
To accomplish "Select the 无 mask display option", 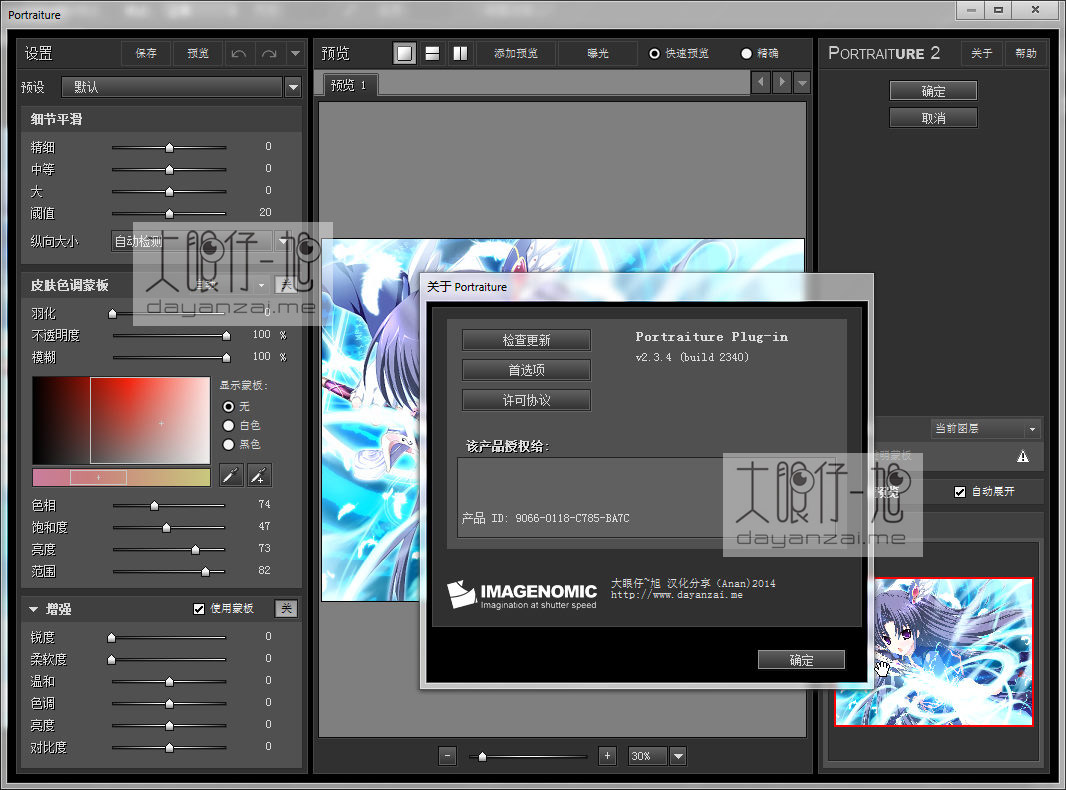I will 228,407.
